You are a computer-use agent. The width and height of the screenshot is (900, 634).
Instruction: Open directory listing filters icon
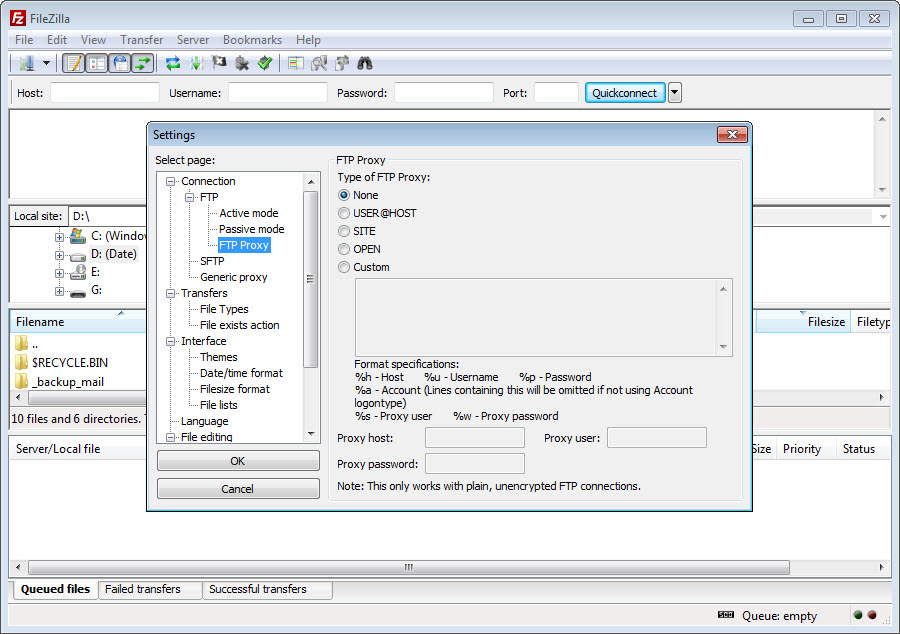[296, 63]
